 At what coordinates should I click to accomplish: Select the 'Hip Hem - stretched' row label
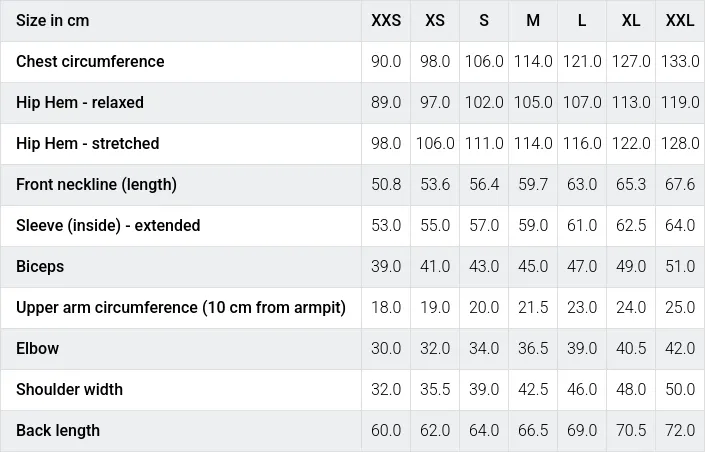coord(87,143)
